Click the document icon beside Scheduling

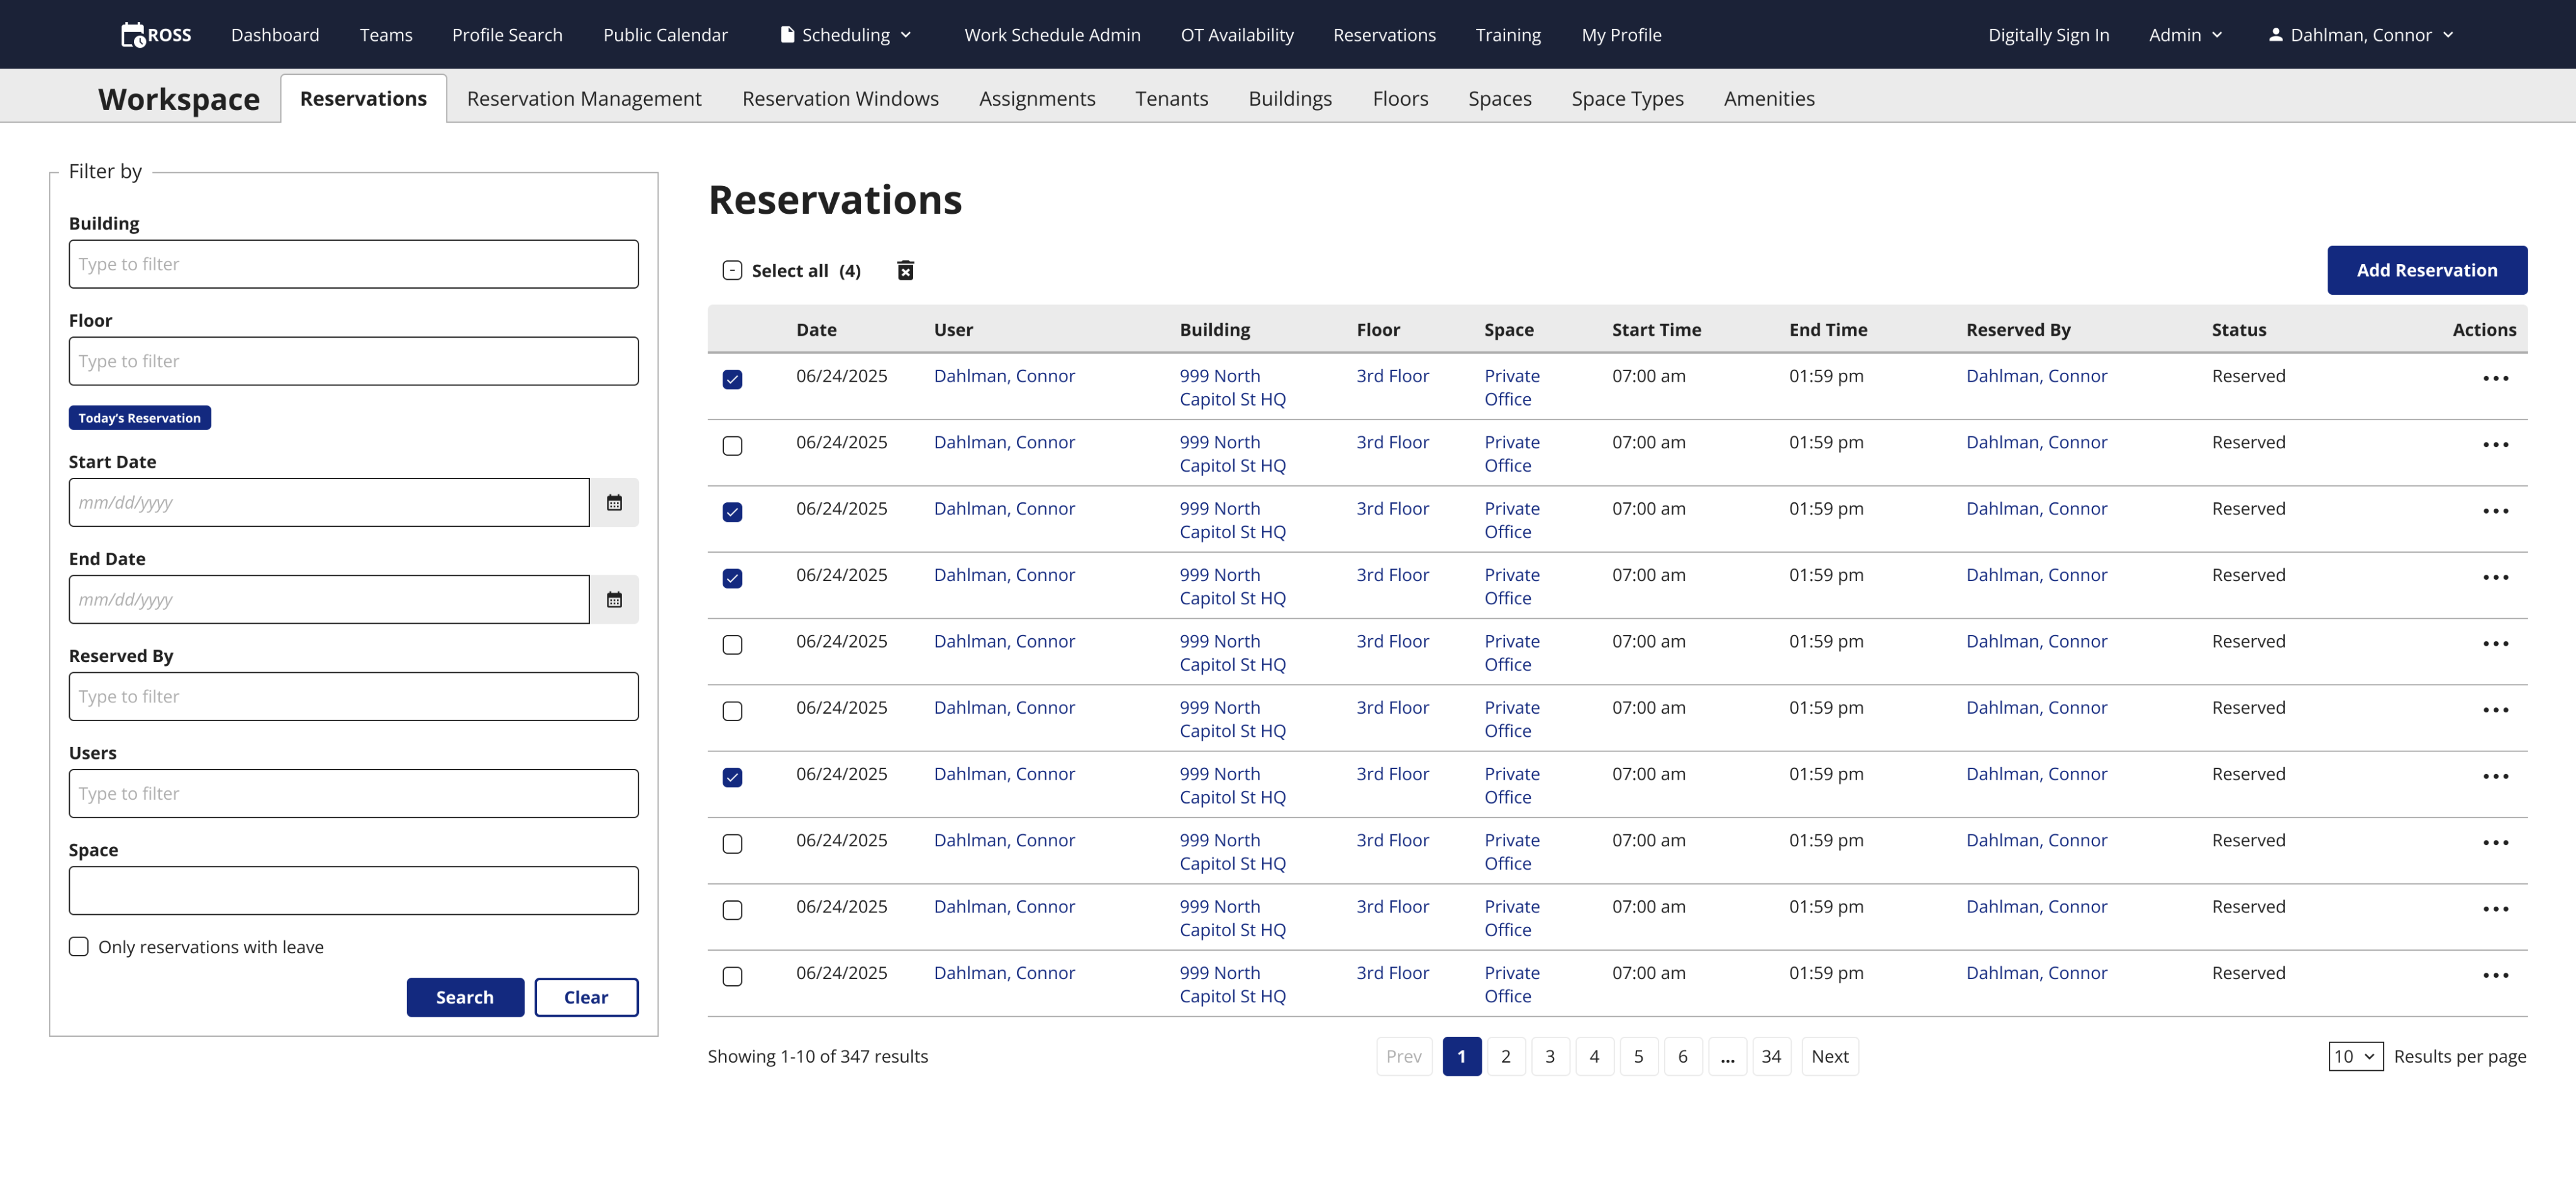click(787, 35)
